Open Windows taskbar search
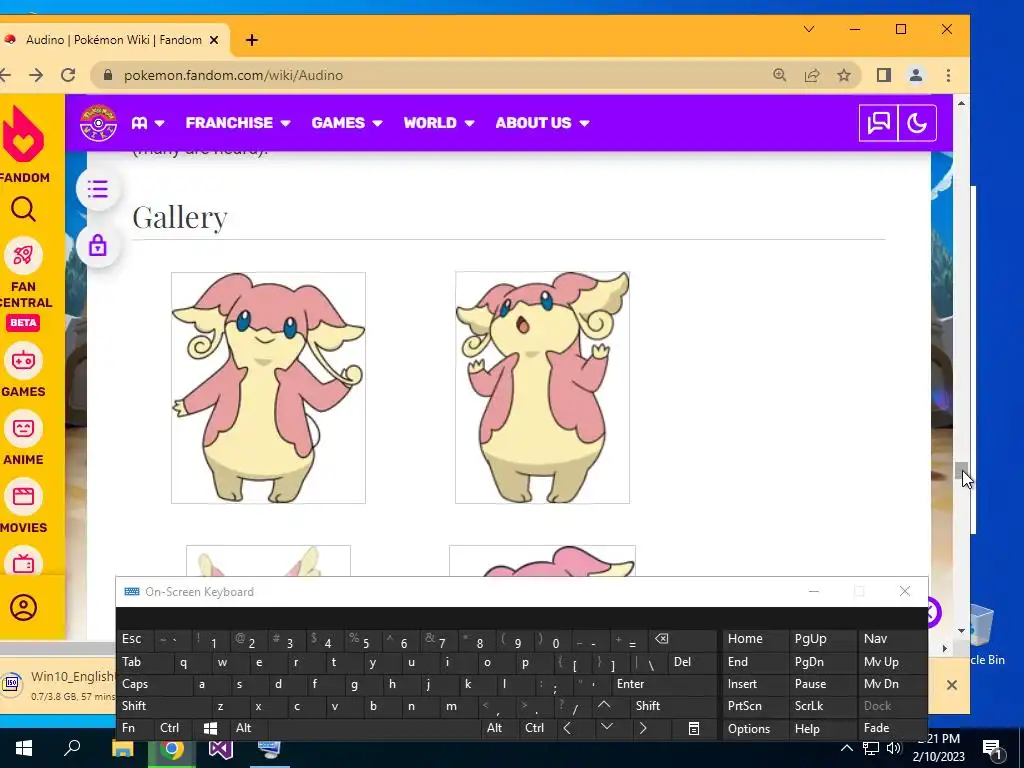Screen dimensions: 1024x768 (72, 748)
